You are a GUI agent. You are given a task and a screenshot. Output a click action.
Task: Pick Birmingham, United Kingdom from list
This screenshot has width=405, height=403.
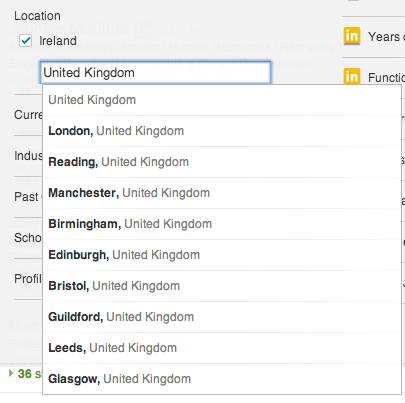(x=222, y=224)
